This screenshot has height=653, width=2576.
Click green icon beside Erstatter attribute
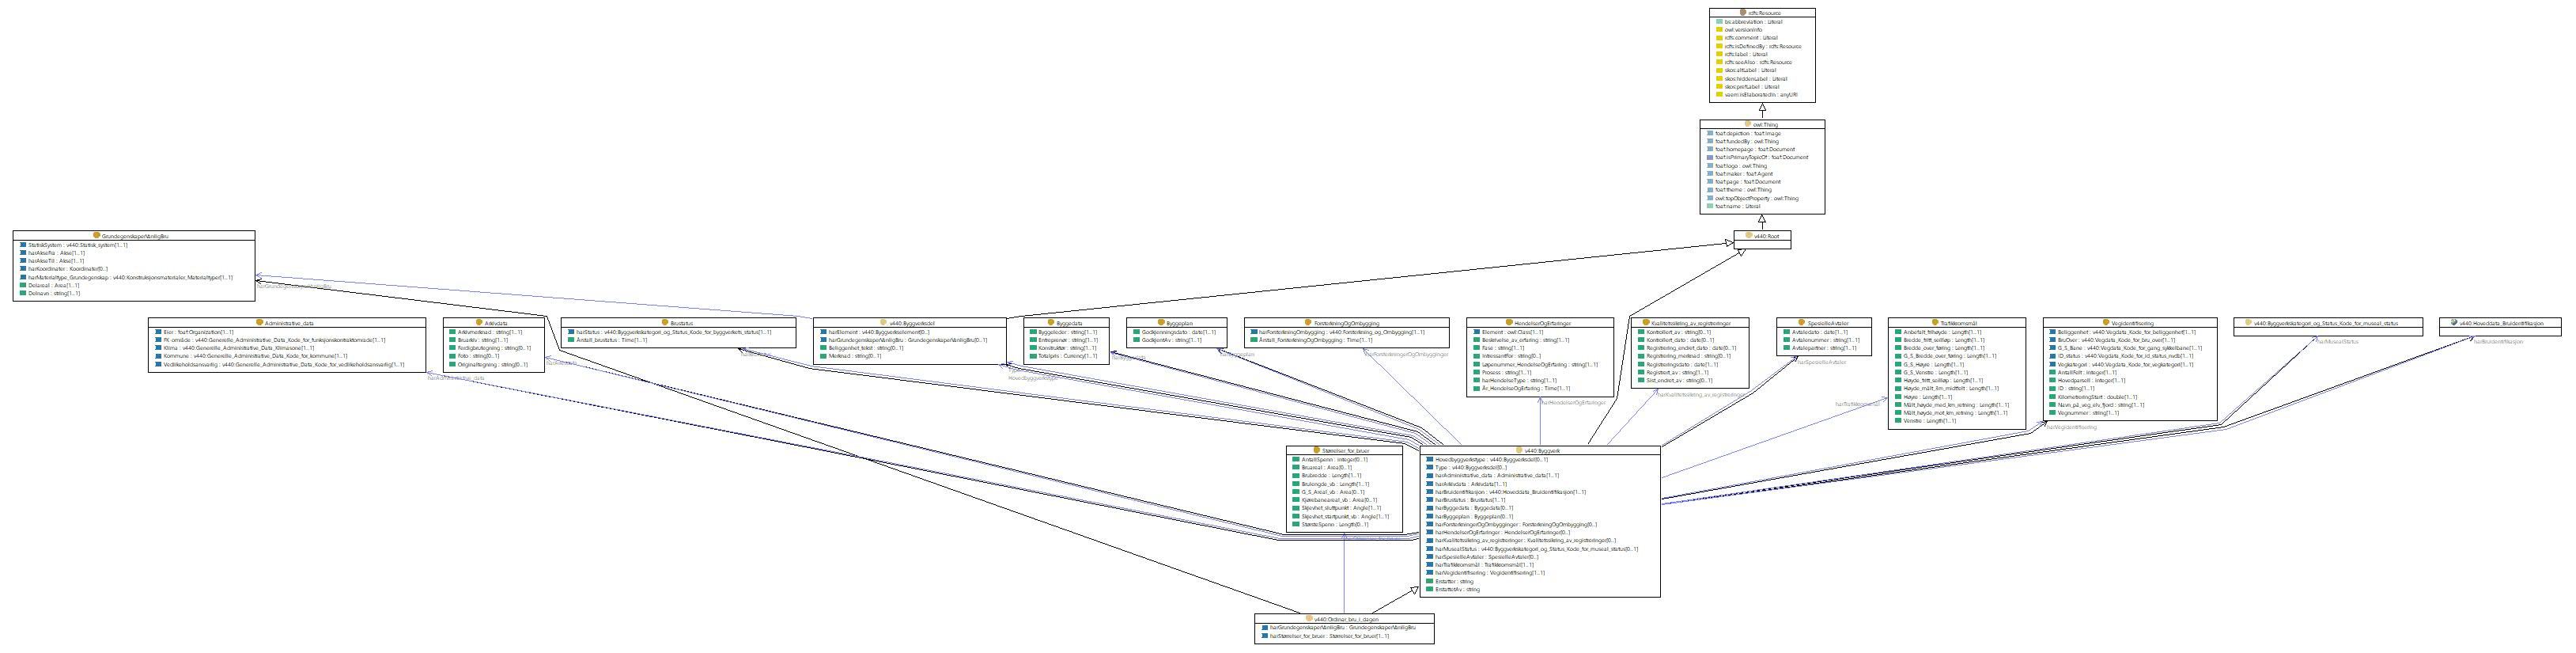coord(1430,581)
